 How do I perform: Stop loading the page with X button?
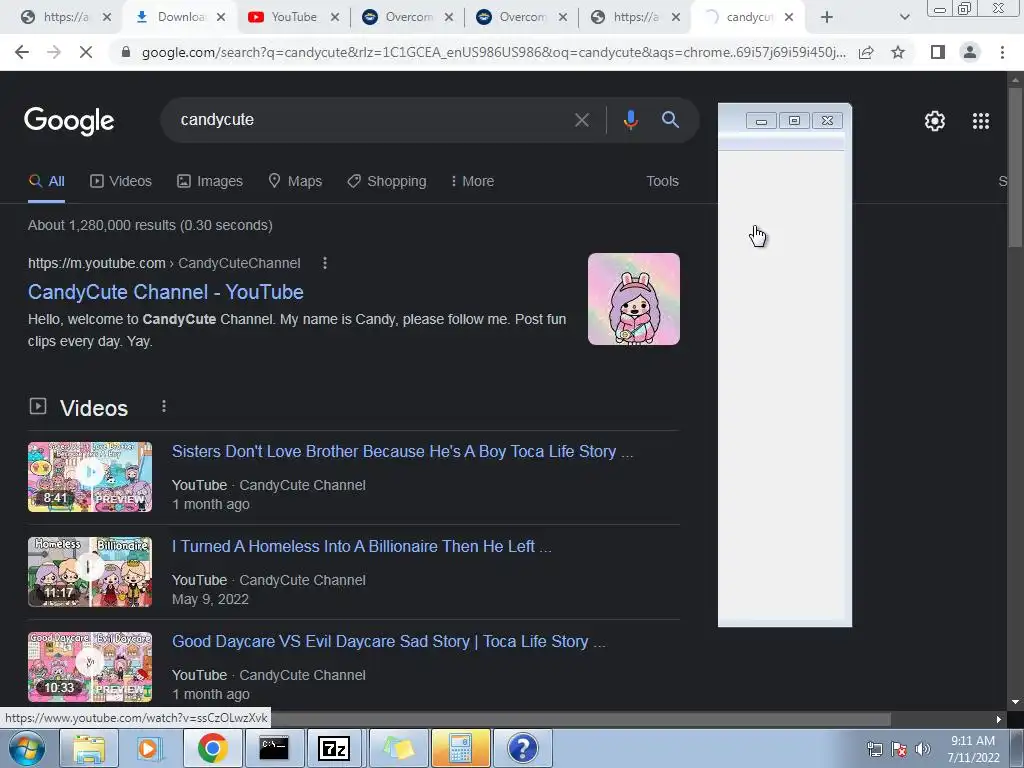point(86,52)
